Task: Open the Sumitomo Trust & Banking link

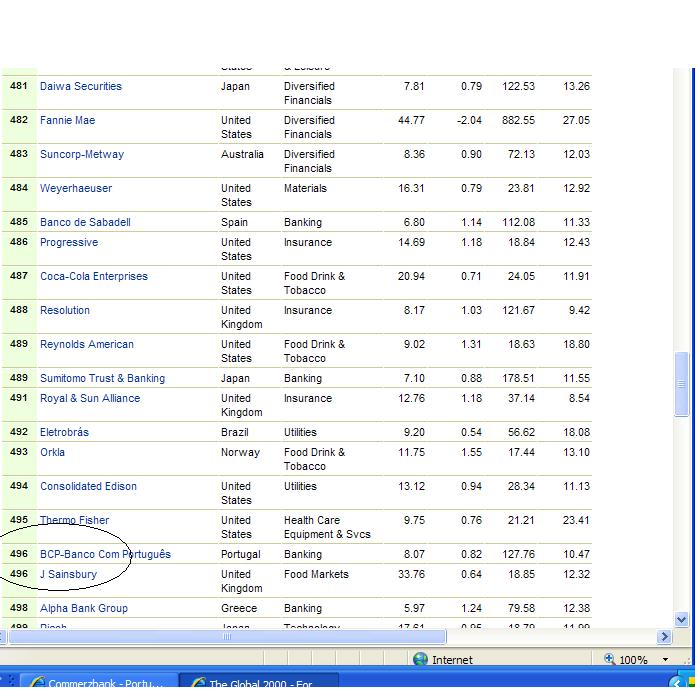Action: coord(102,378)
